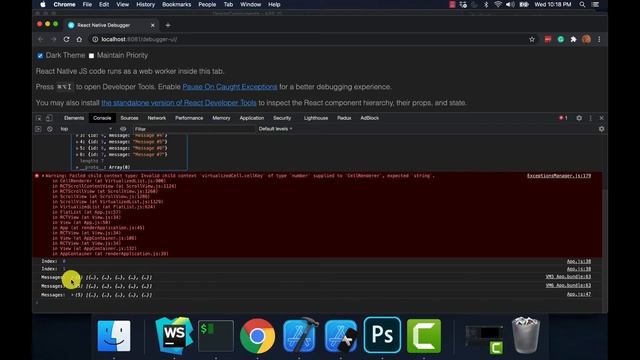This screenshot has height=360, width=640.
Task: Open the DevTools three-dot customize menu
Action: pyautogui.click(x=590, y=118)
